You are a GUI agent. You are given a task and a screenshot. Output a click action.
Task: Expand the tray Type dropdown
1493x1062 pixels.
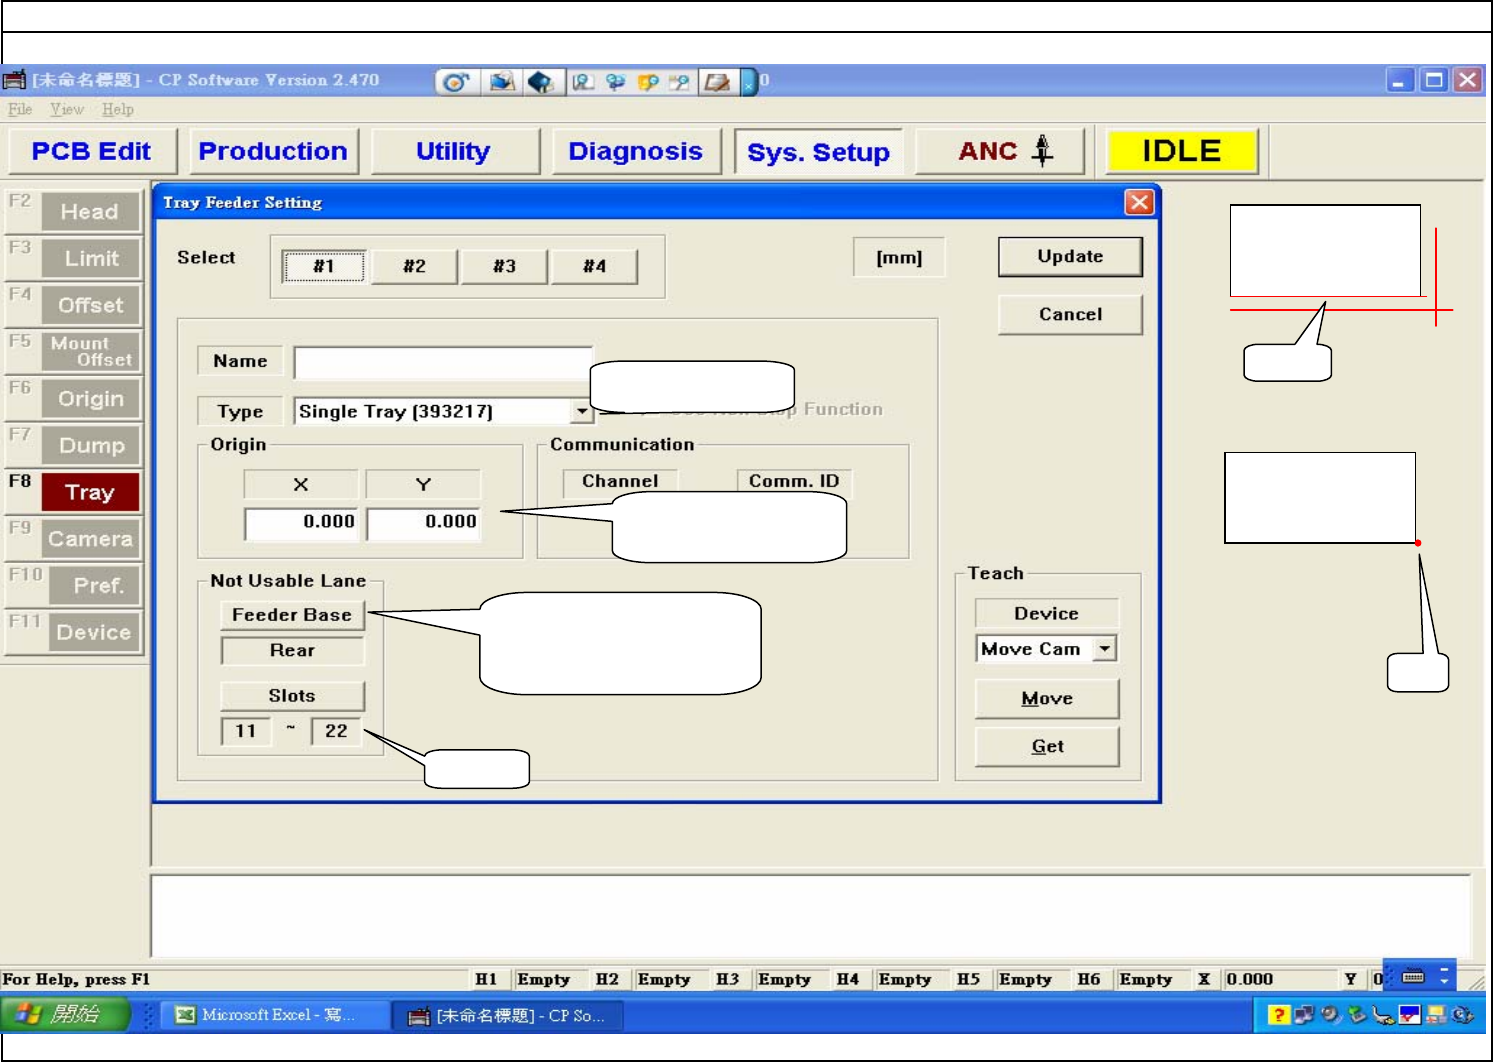coord(582,411)
